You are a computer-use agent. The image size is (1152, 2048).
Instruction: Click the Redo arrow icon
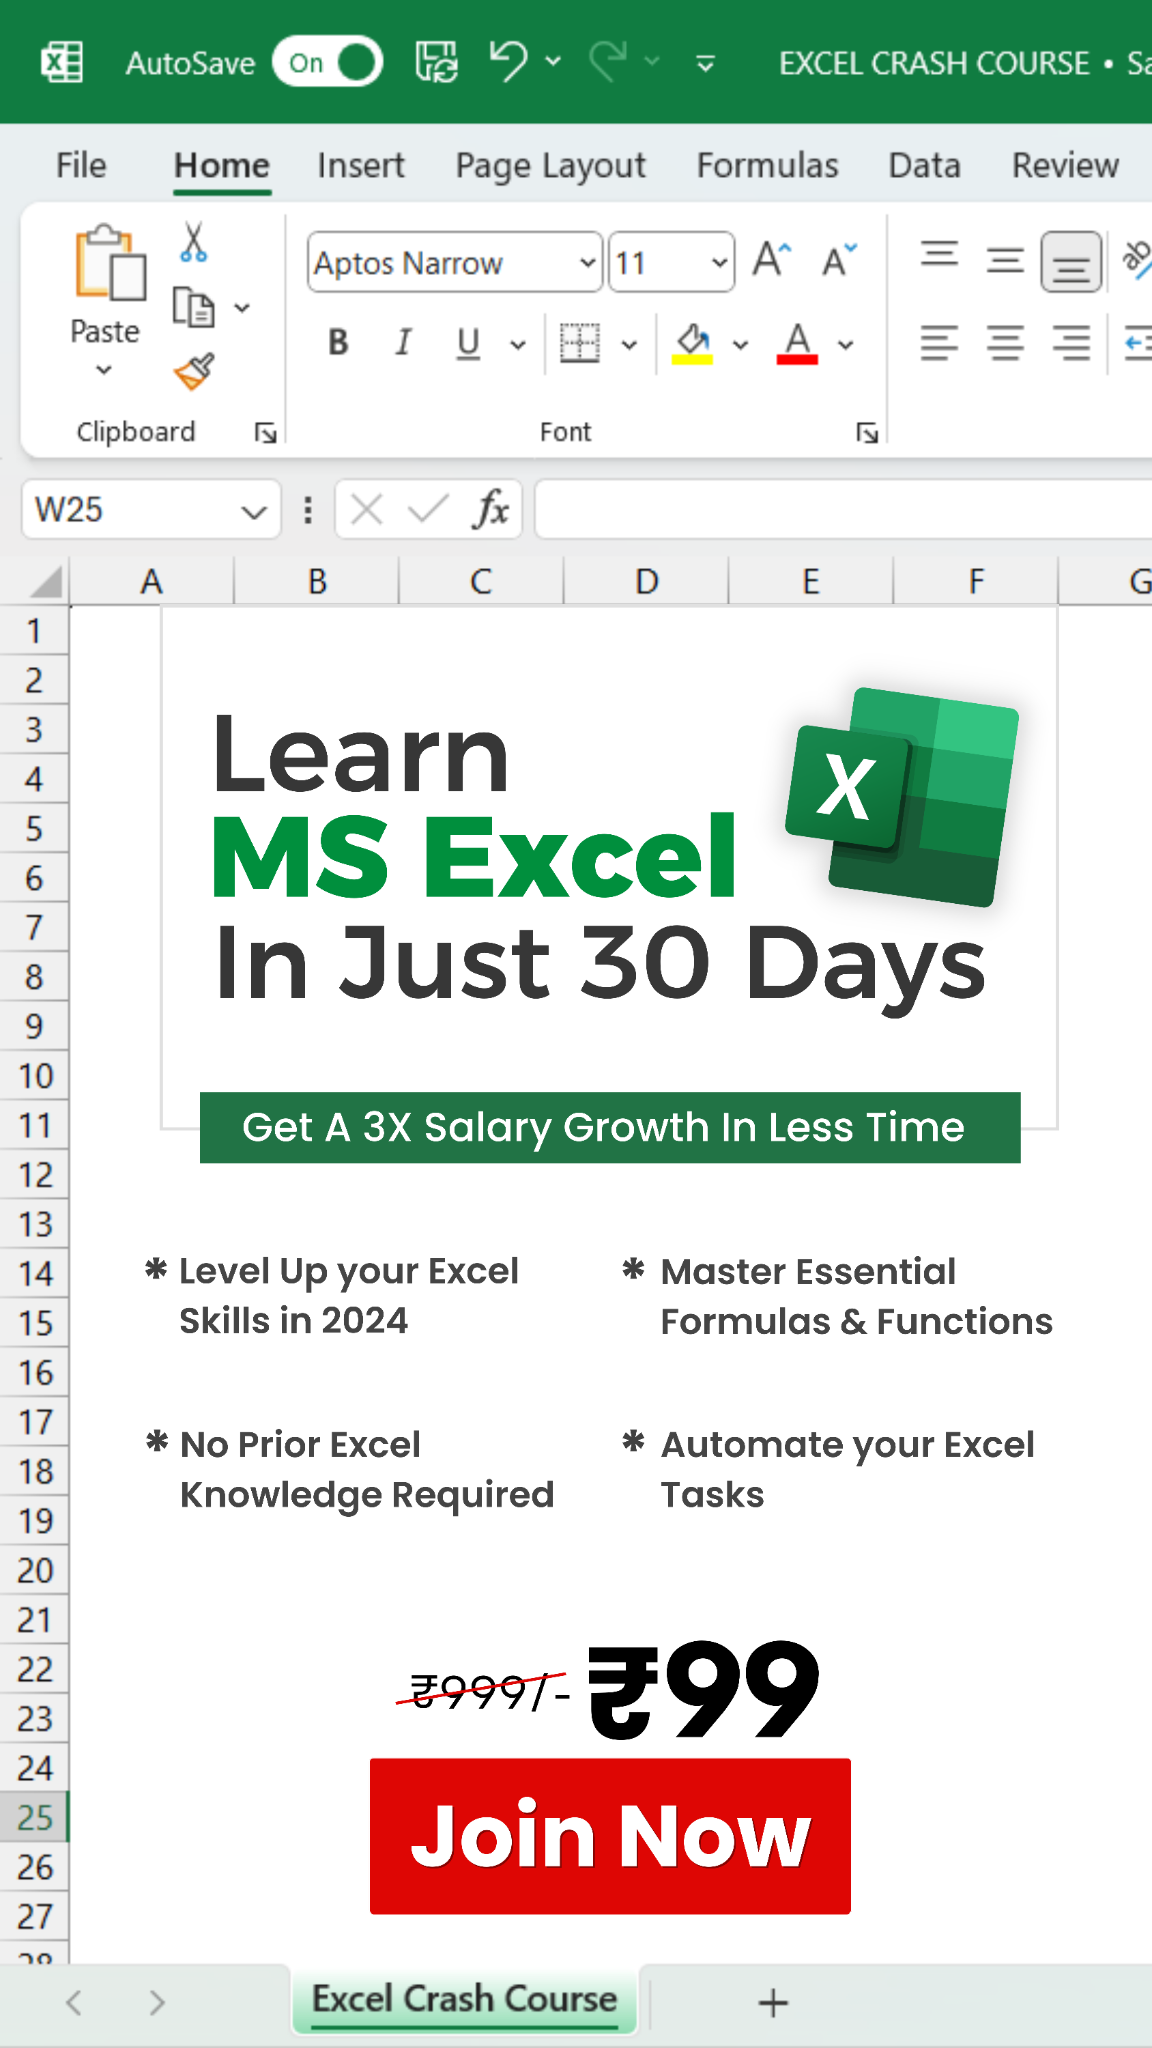[x=608, y=61]
